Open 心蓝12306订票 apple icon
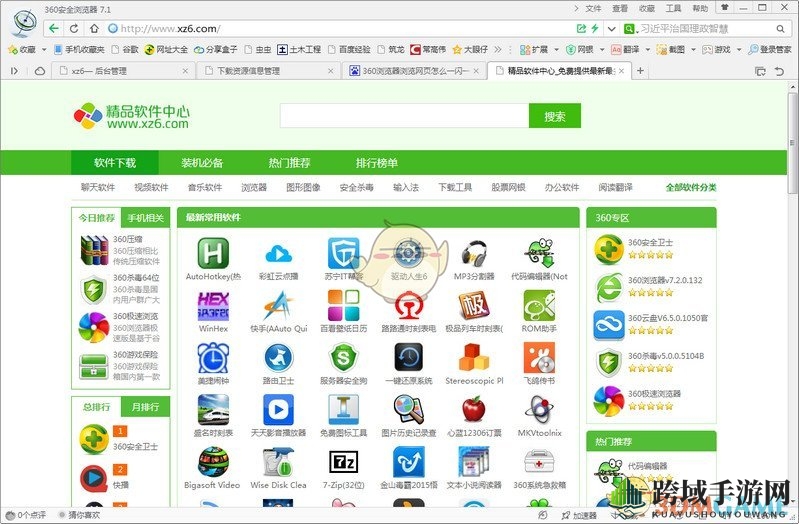Image resolution: width=799 pixels, height=524 pixels. (x=474, y=409)
